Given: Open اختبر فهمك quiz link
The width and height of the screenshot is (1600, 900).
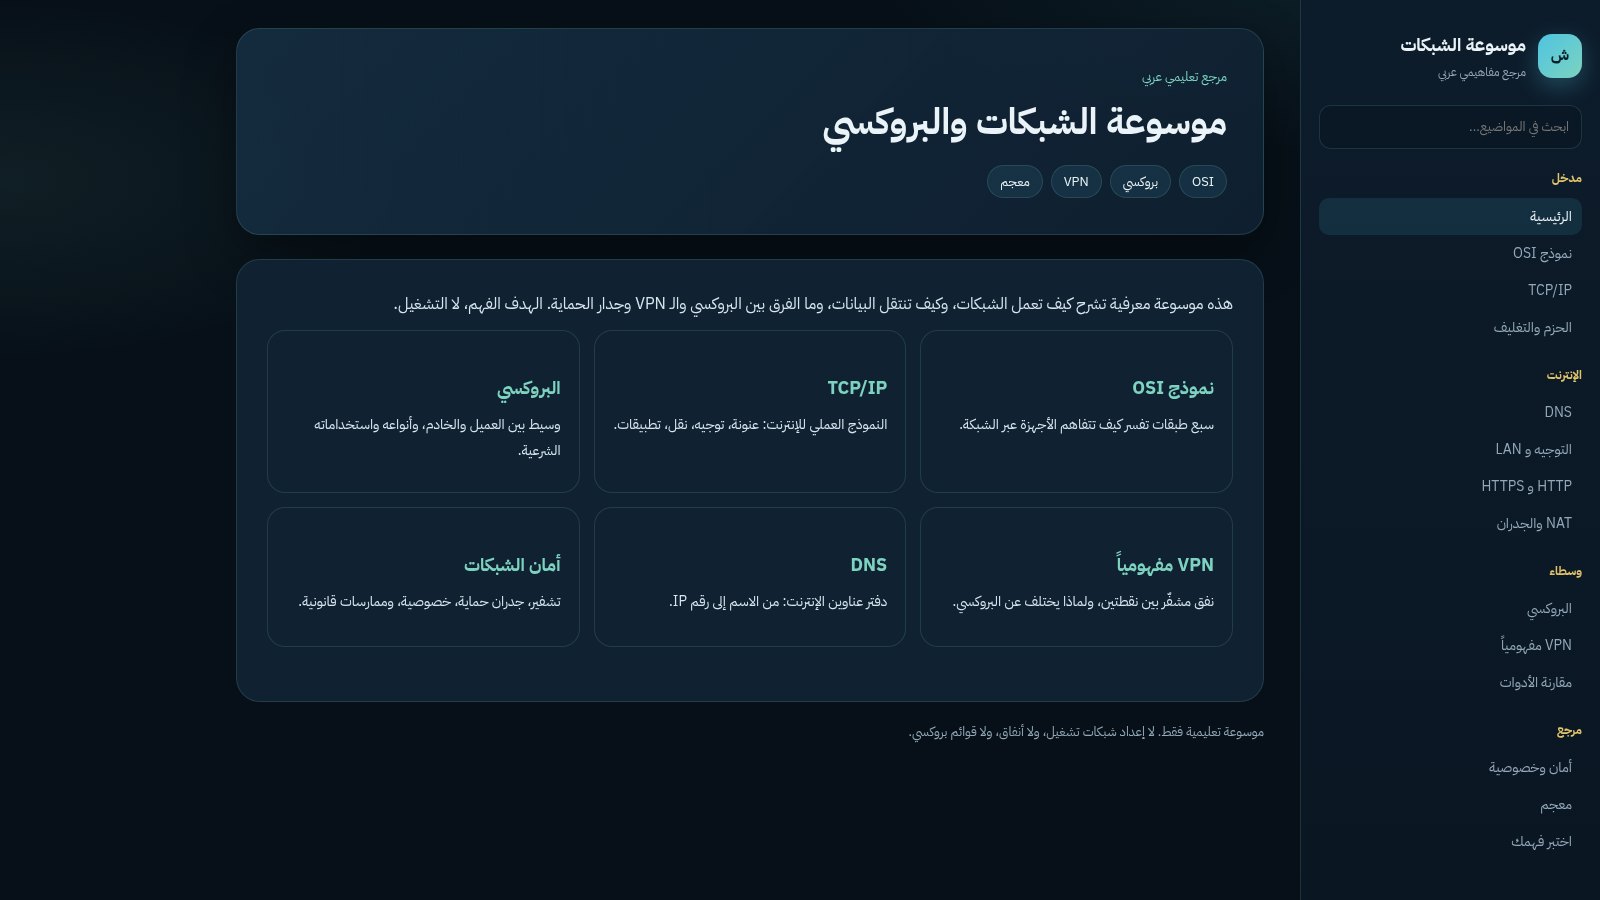Looking at the screenshot, I should click(1450, 842).
